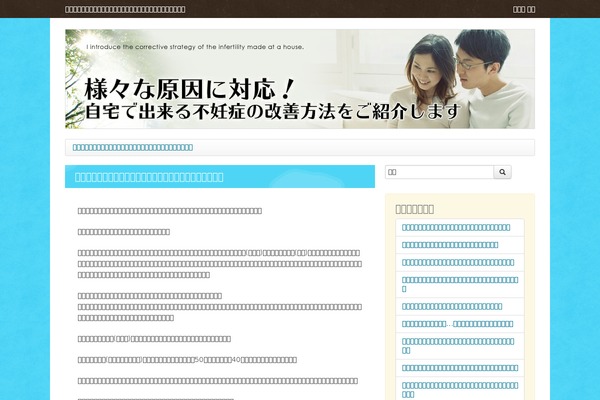
Task: Open the first link in sidebar article list
Action: tap(456, 227)
